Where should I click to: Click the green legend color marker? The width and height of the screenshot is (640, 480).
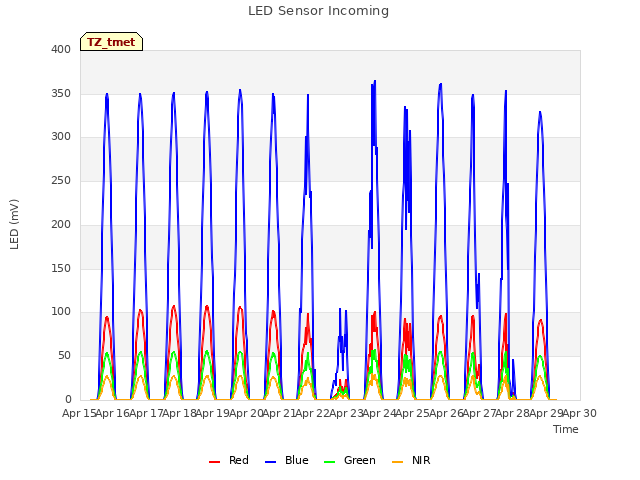pos(329,462)
